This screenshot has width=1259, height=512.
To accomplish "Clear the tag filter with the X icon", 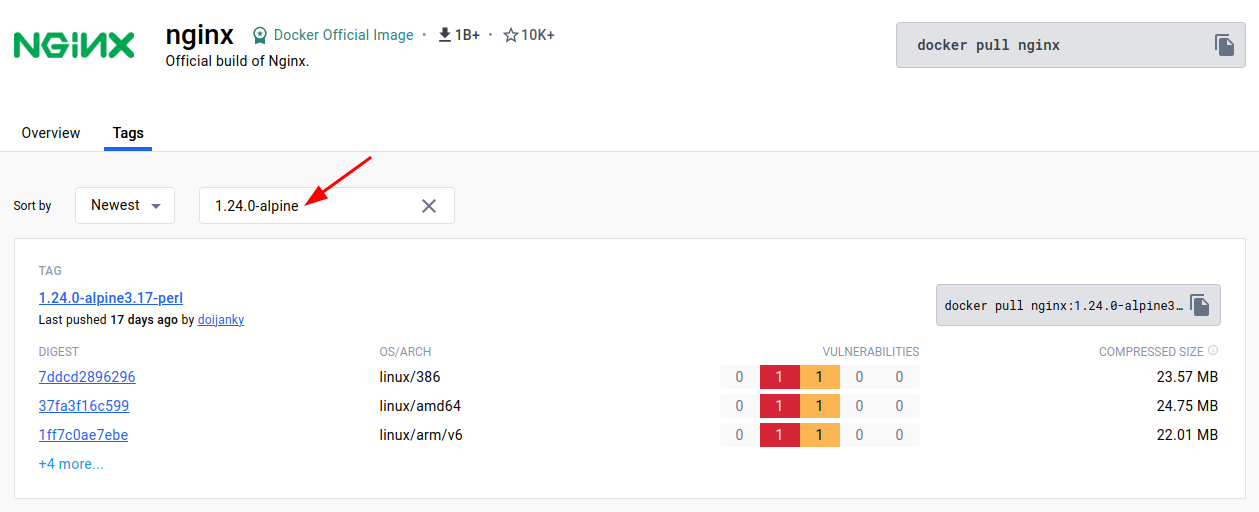I will pos(429,206).
